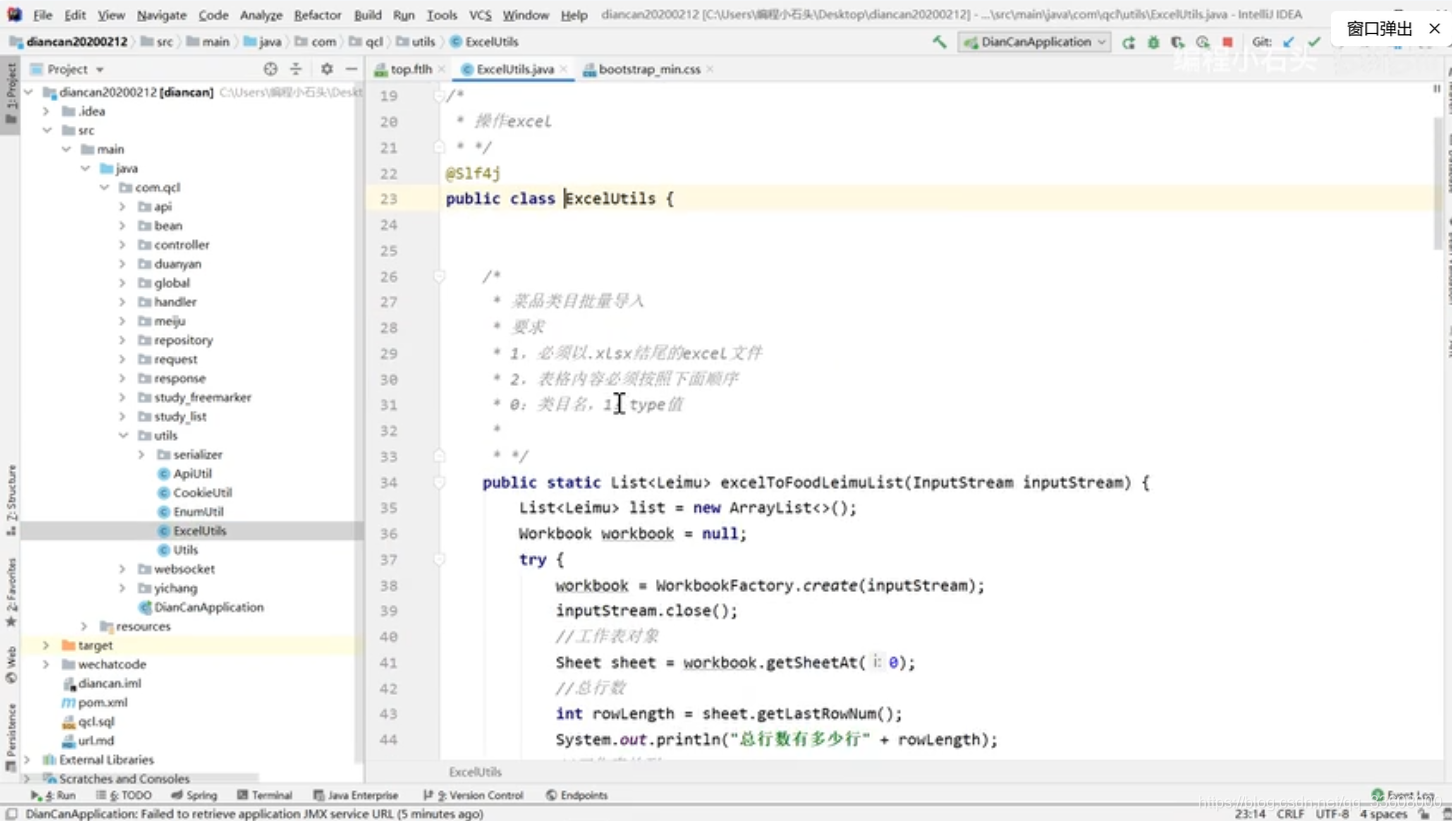Viewport: 1452px width, 821px height.
Task: Toggle fold marker on line 26 comment
Action: 439,276
